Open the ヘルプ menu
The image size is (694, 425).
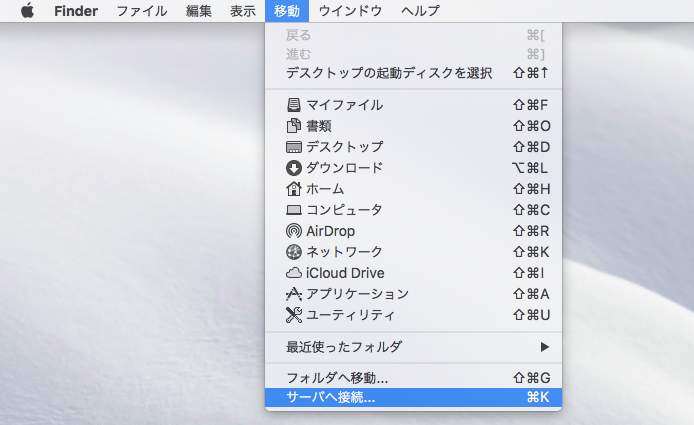pyautogui.click(x=420, y=11)
